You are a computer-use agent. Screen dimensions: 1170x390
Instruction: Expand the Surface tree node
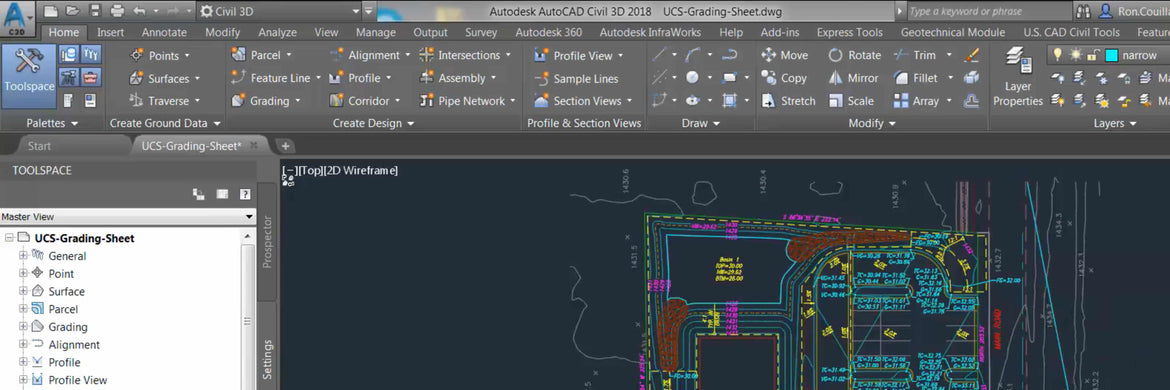23,292
